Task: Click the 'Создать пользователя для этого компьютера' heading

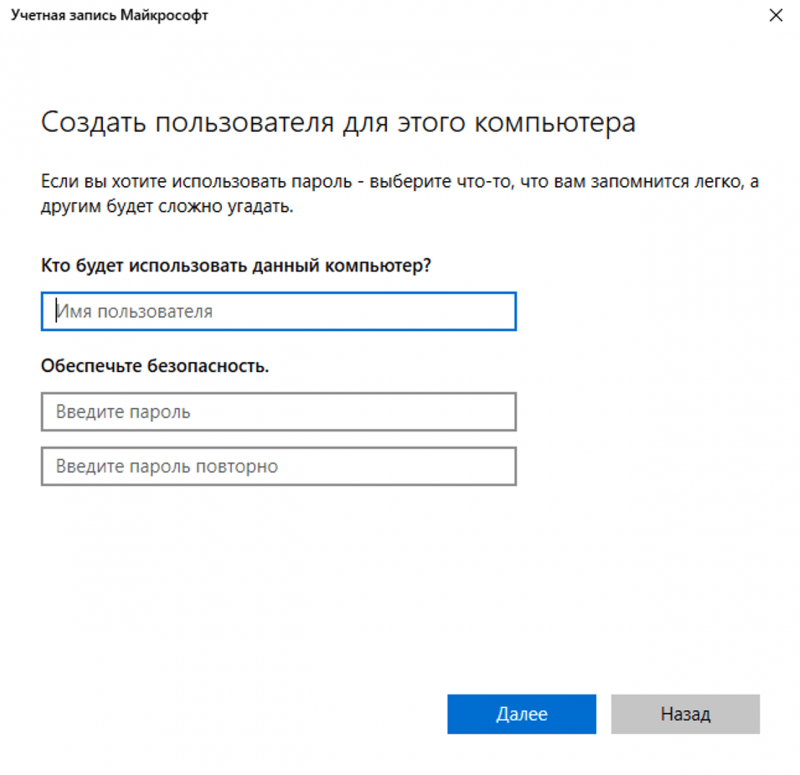Action: pyautogui.click(x=338, y=124)
